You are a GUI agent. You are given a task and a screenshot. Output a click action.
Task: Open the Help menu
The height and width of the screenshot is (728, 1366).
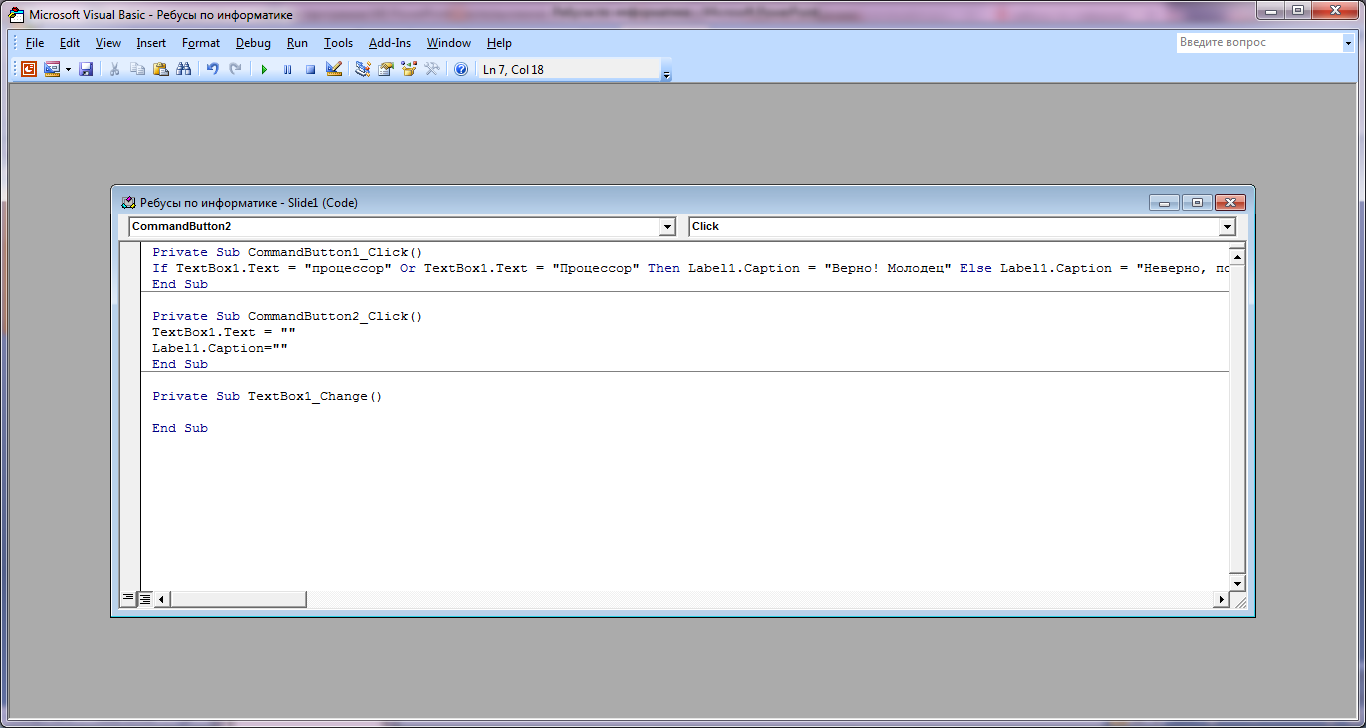pyautogui.click(x=499, y=43)
